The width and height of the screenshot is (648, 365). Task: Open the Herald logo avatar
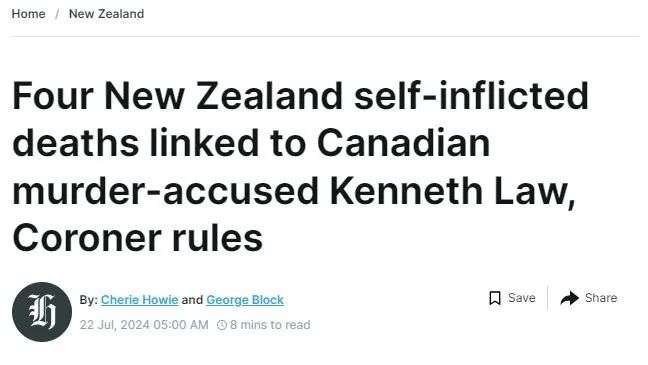tap(42, 312)
